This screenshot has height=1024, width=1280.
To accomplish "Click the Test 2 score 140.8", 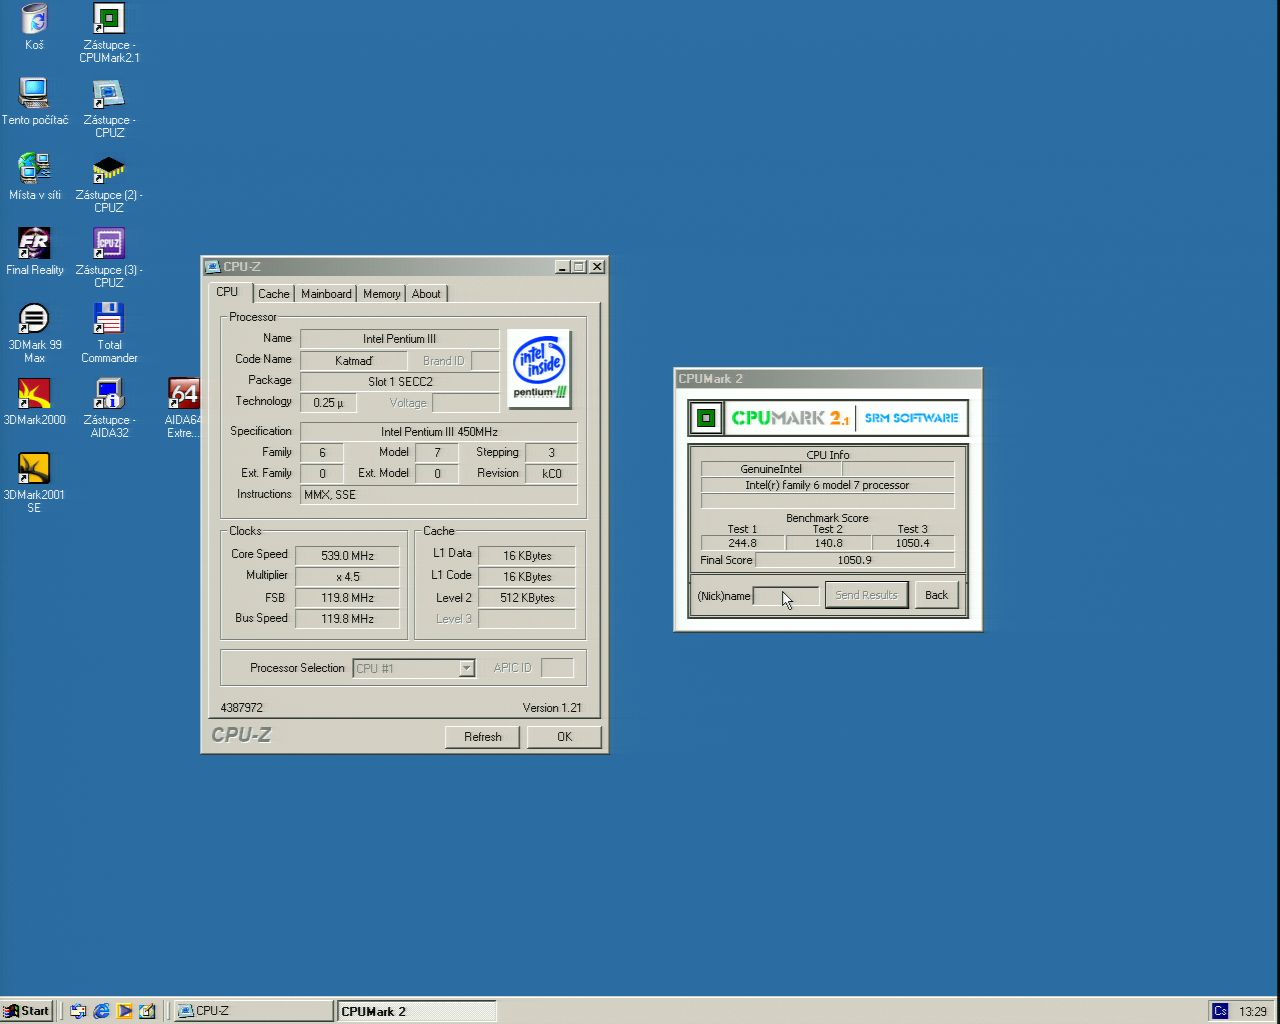I will [828, 543].
